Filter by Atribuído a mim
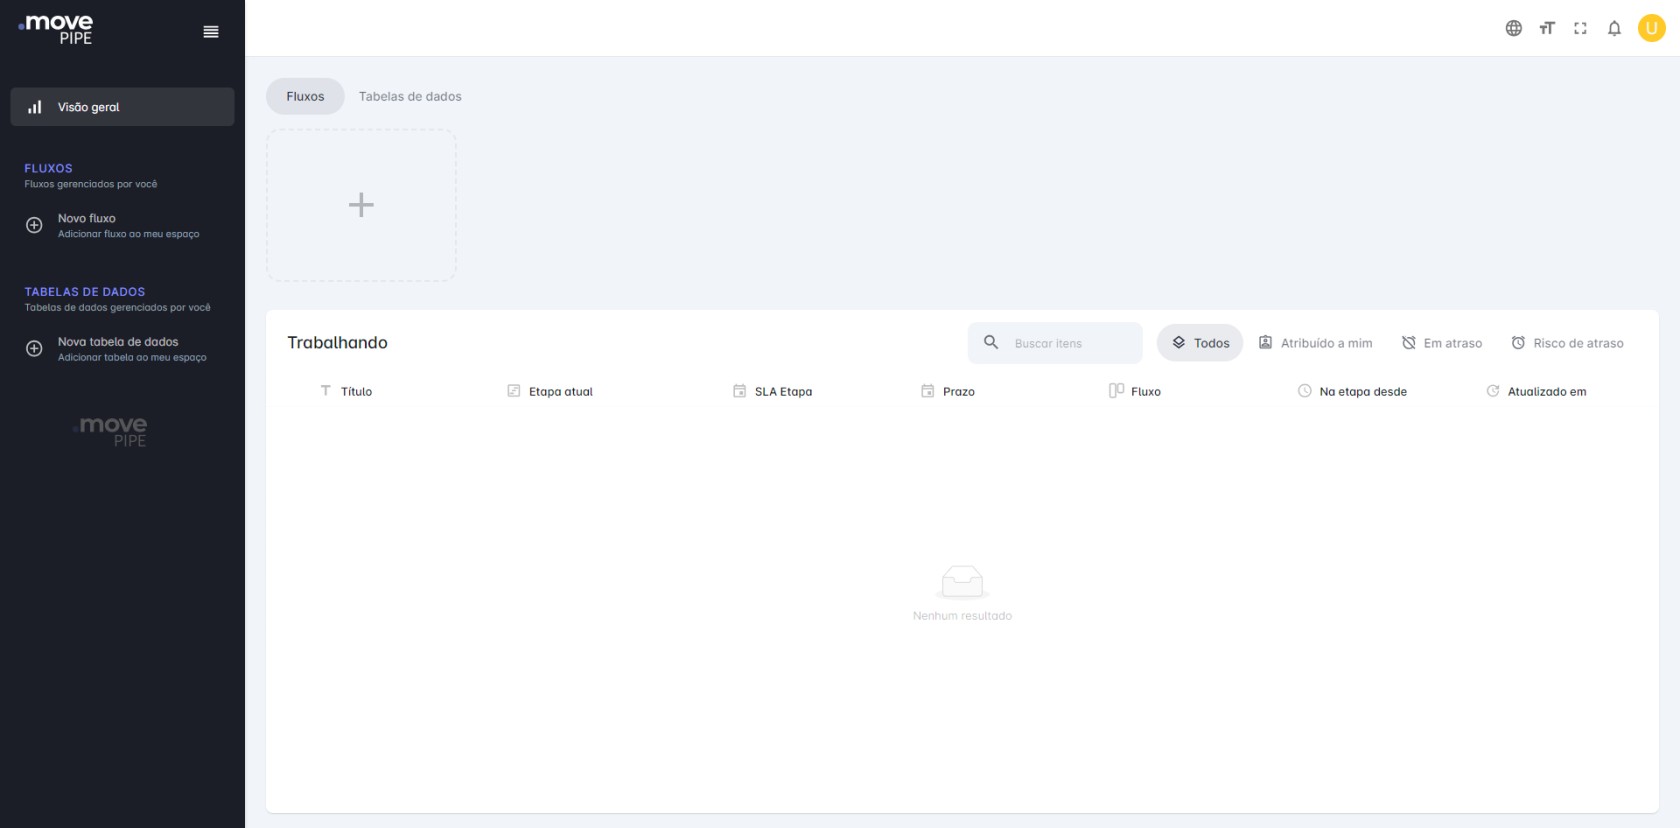1680x828 pixels. click(1315, 343)
